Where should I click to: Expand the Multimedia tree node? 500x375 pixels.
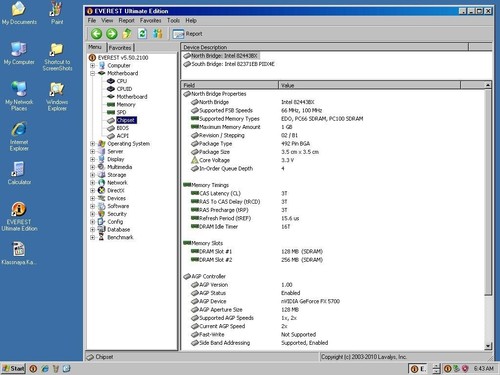pos(93,167)
